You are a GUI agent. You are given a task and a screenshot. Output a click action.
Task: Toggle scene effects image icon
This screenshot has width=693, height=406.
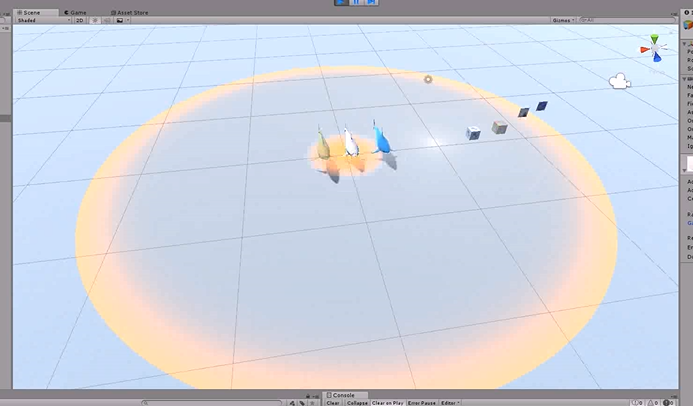pos(120,20)
